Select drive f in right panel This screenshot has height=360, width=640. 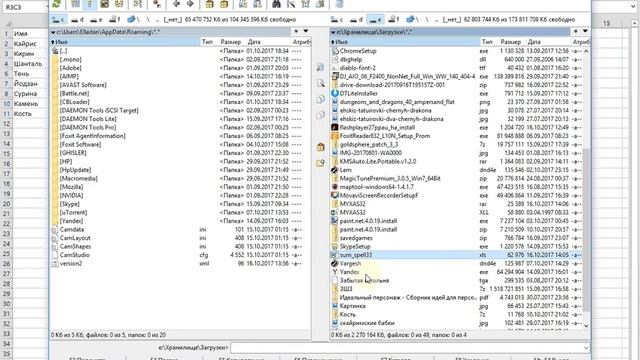pyautogui.click(x=393, y=19)
